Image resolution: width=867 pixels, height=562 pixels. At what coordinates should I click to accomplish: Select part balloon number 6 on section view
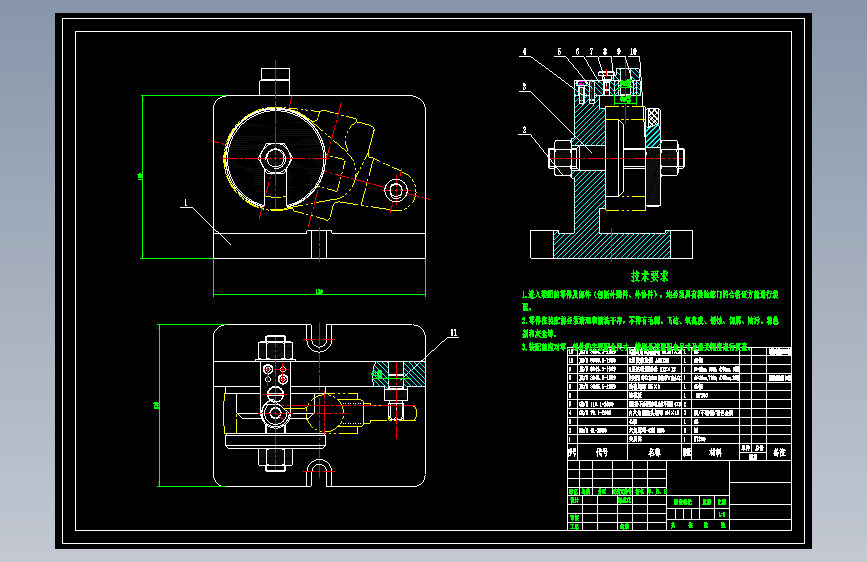(577, 52)
